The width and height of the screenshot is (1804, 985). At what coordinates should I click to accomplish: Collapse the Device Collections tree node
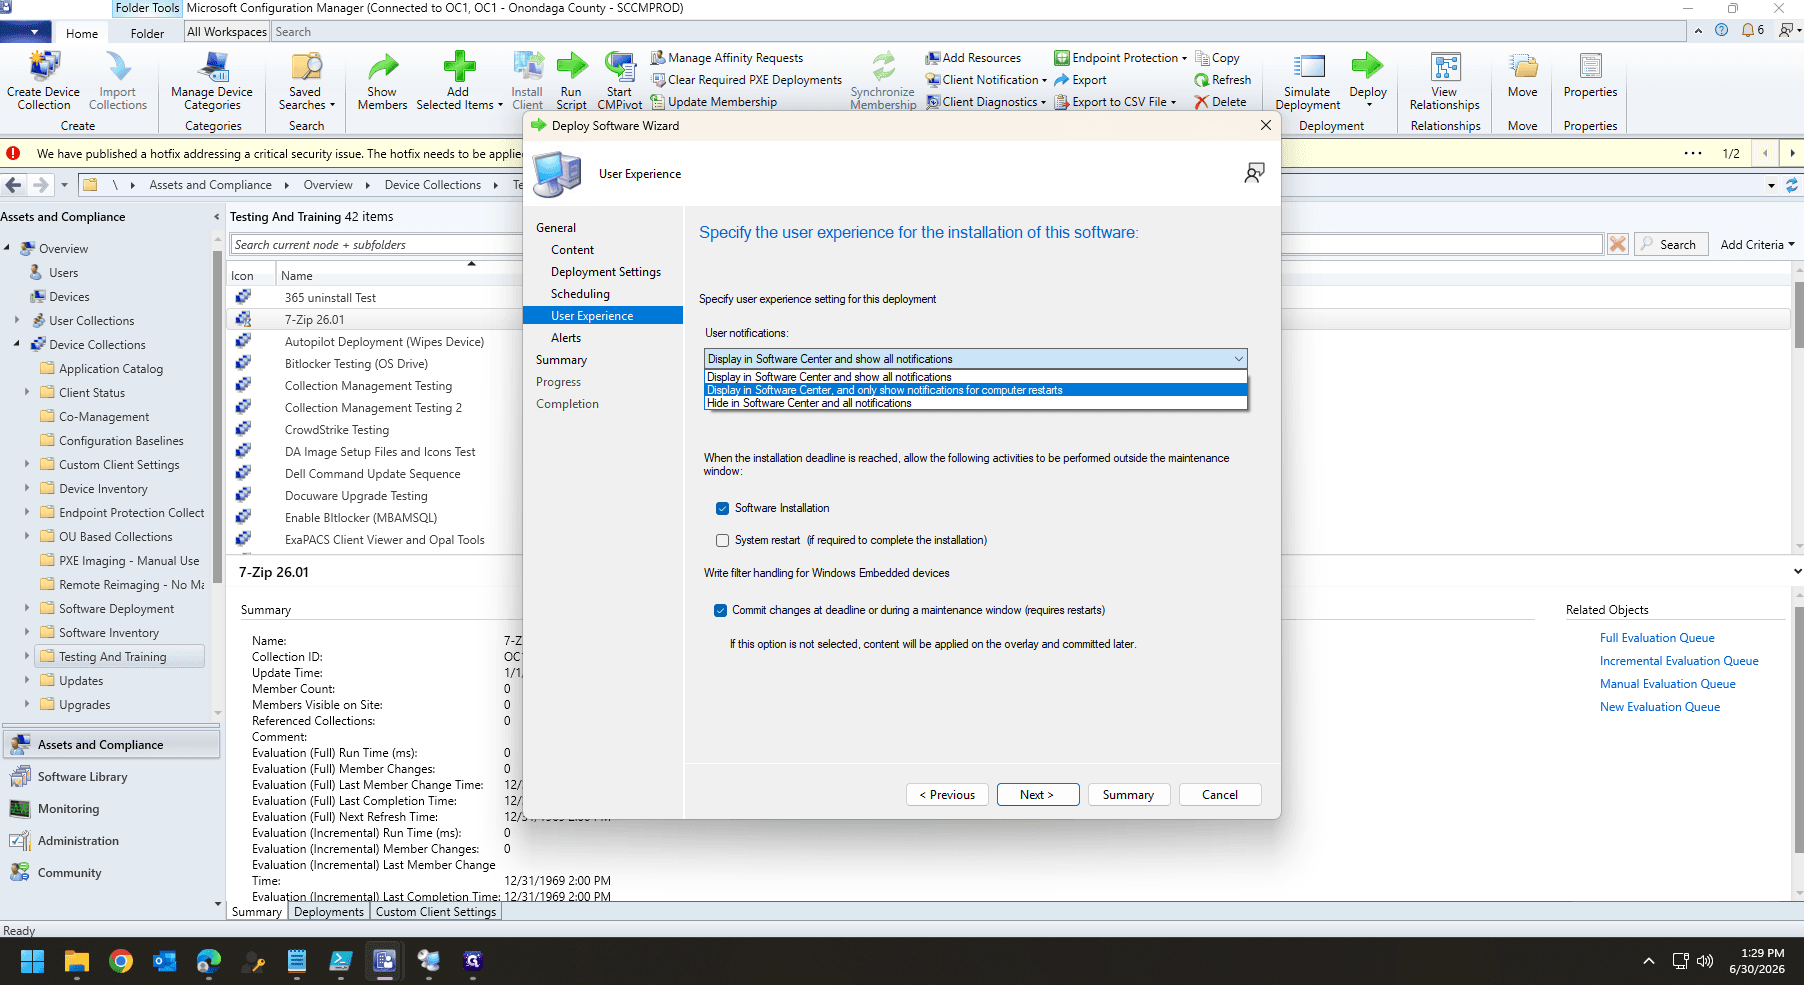tap(17, 345)
